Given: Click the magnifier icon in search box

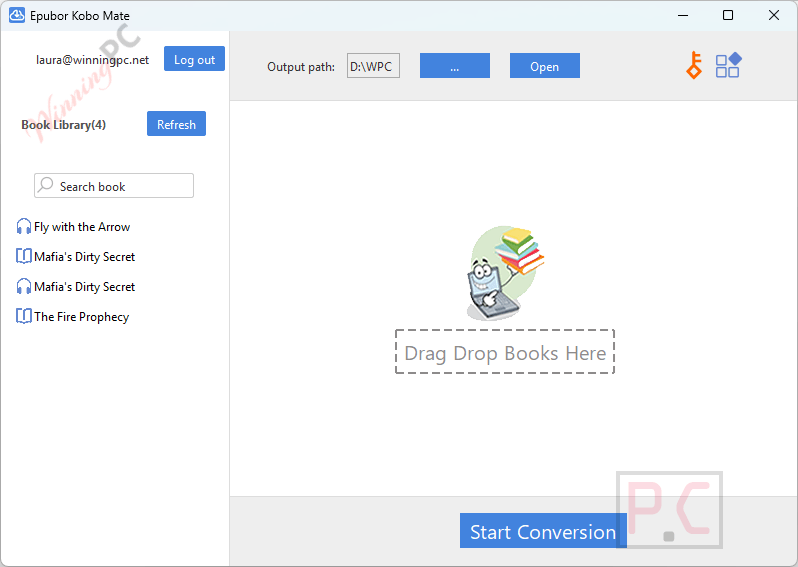Looking at the screenshot, I should [46, 184].
